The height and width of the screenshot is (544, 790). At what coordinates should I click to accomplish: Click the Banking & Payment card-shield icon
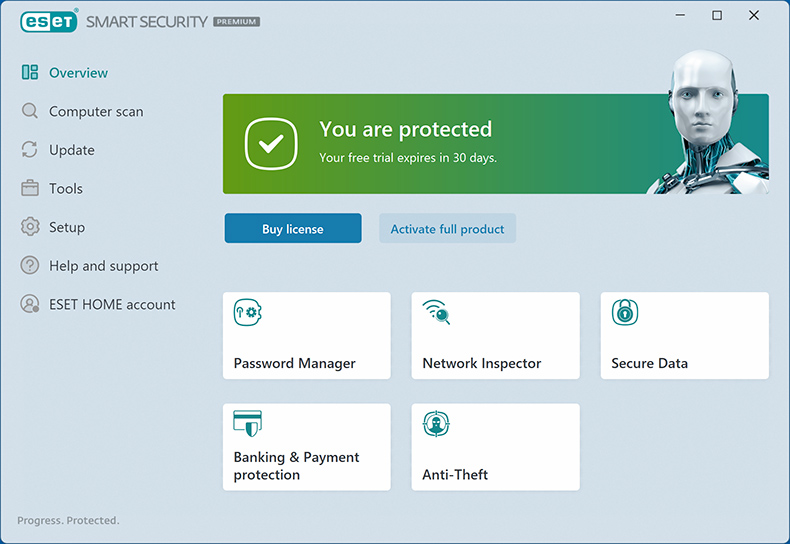(247, 423)
